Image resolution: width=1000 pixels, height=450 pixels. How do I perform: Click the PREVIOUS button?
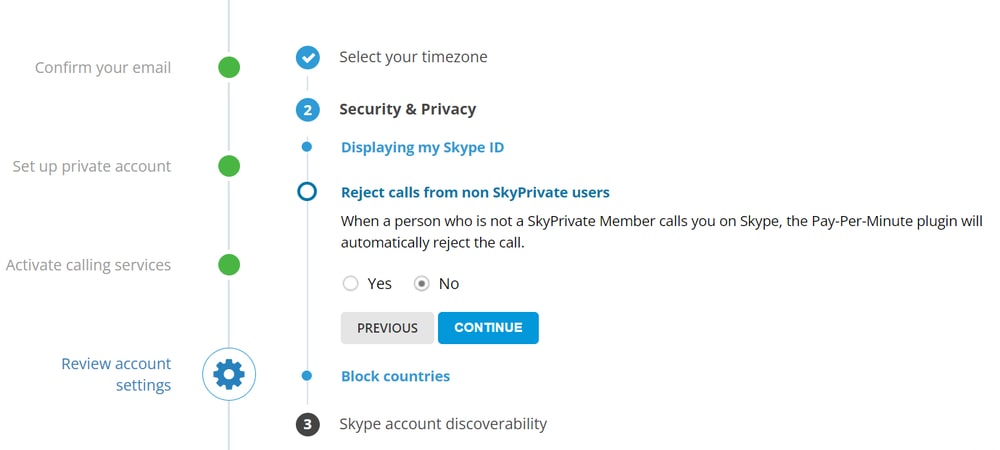point(387,328)
